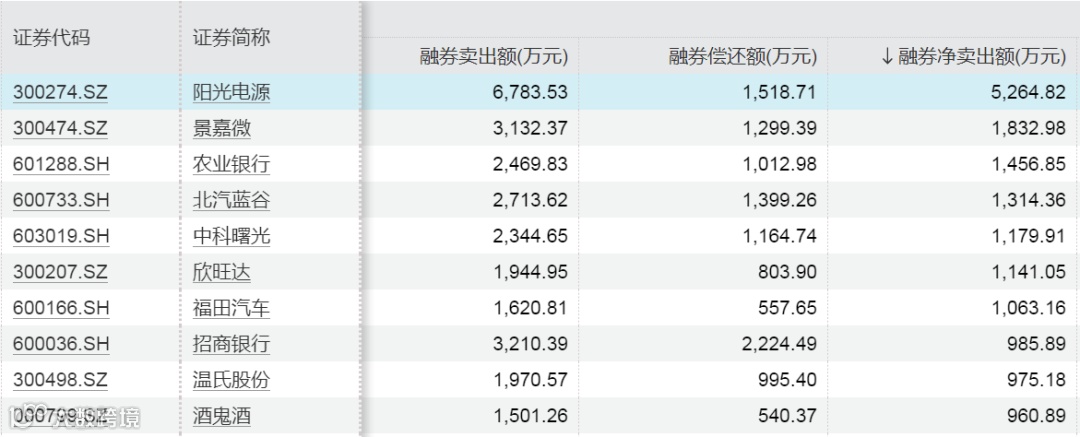This screenshot has width=1080, height=437.
Task: Select cell with value 2,224.49
Action: tap(778, 344)
